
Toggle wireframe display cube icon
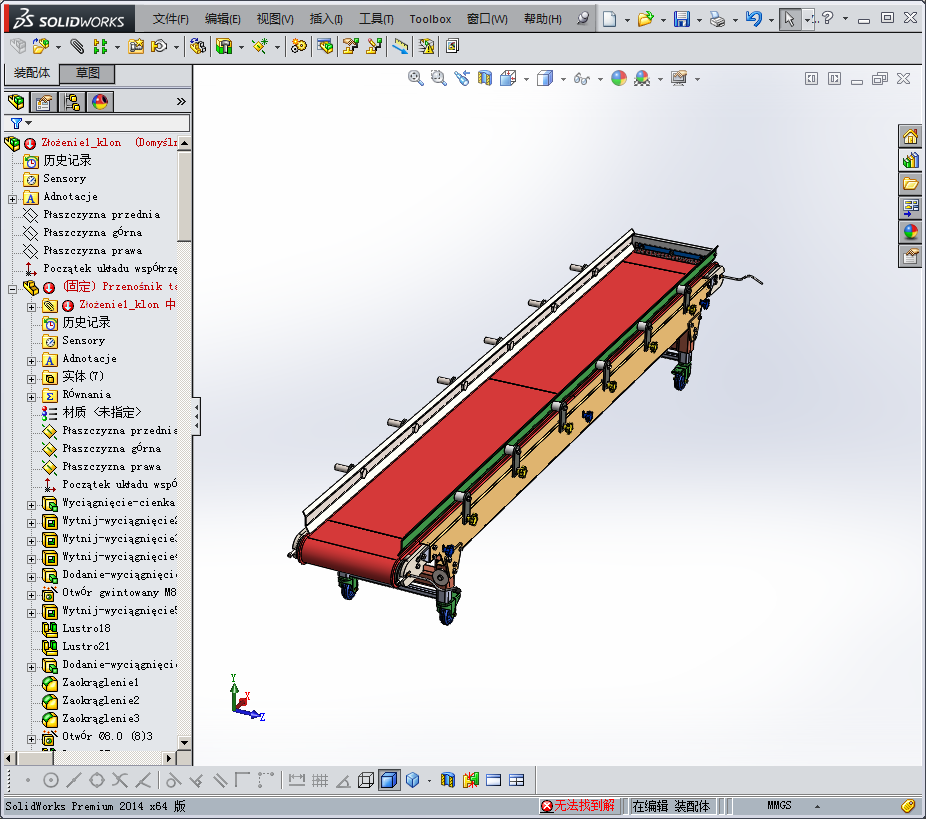point(366,781)
